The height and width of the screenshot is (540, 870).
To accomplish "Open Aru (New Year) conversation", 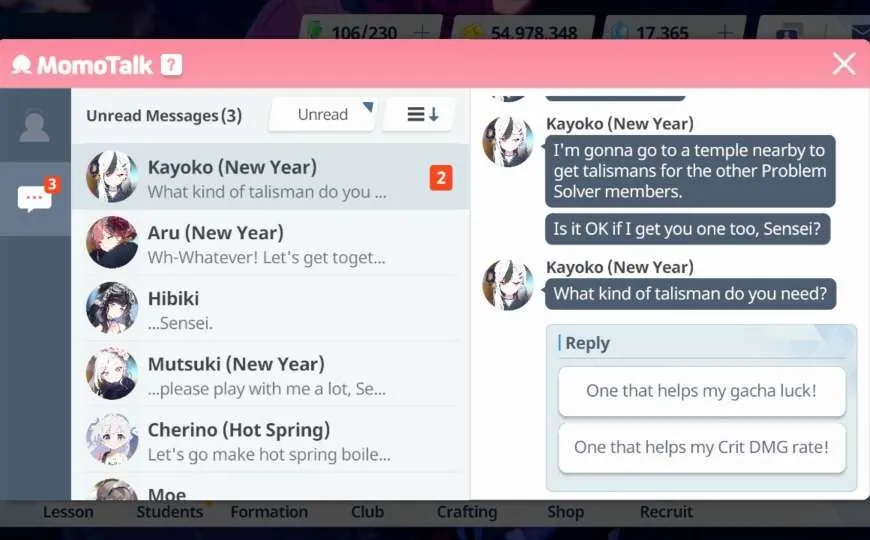I will 271,243.
